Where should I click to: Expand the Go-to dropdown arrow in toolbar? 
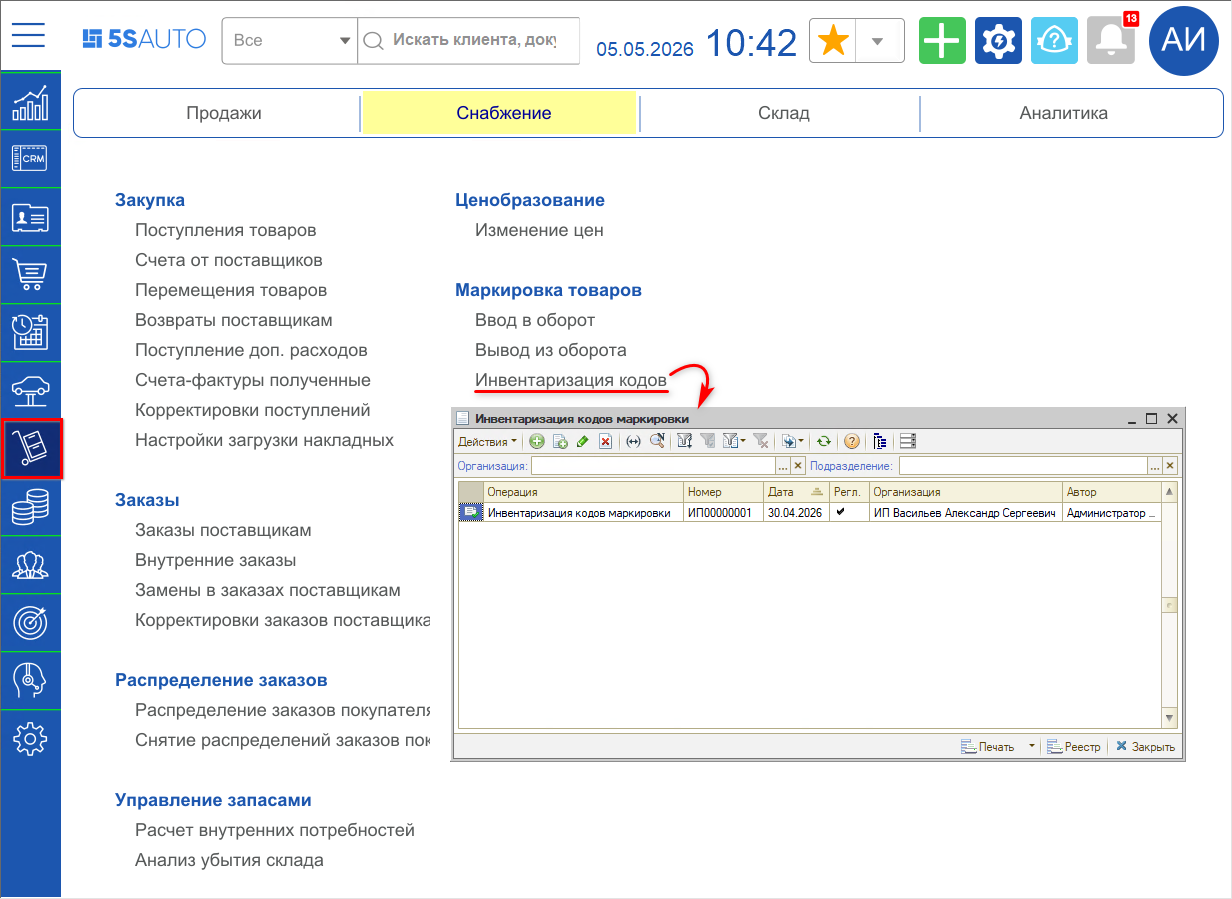tap(802, 441)
